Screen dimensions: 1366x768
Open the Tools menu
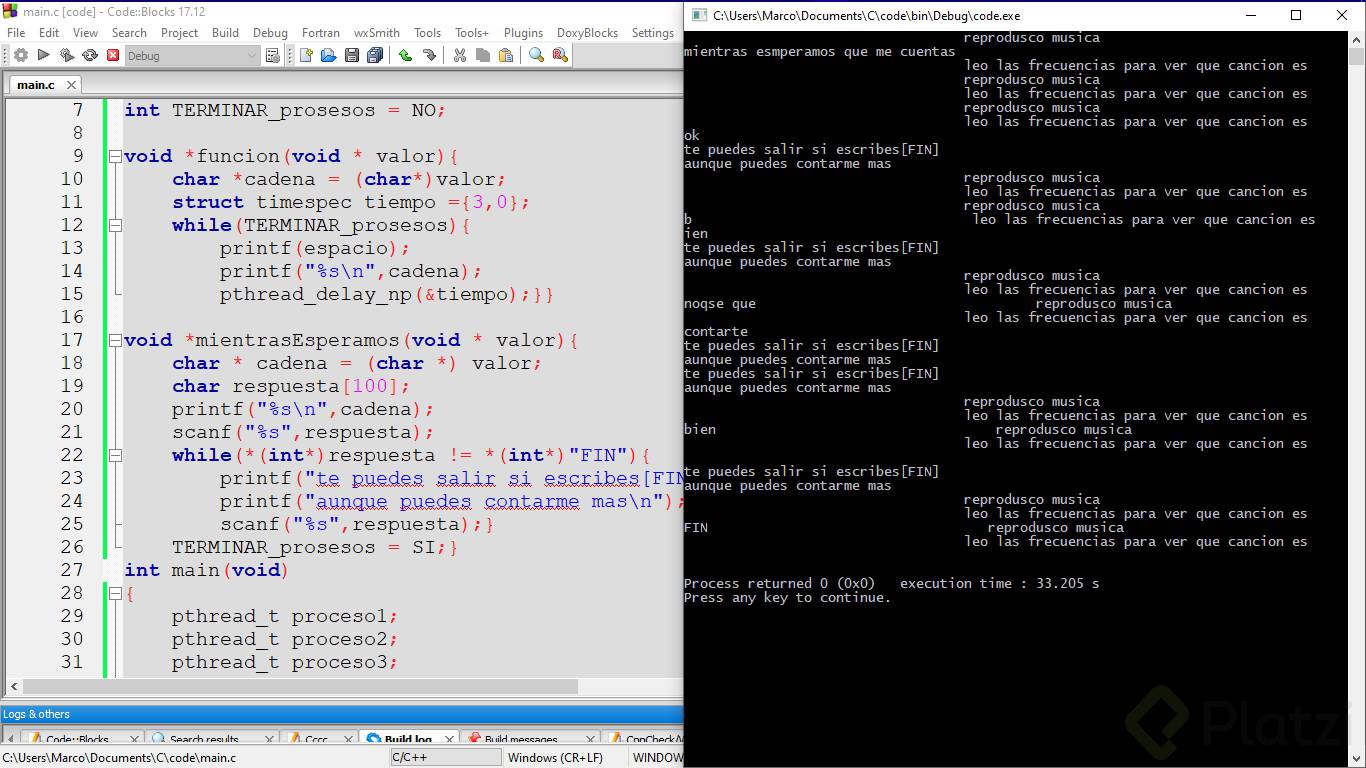point(427,33)
